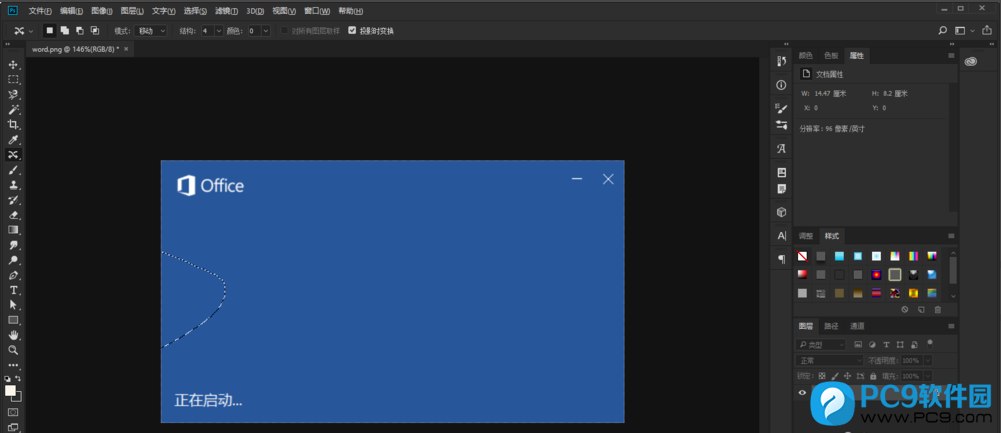
Task: Toggle lock transparent pixels icon
Action: tap(822, 376)
